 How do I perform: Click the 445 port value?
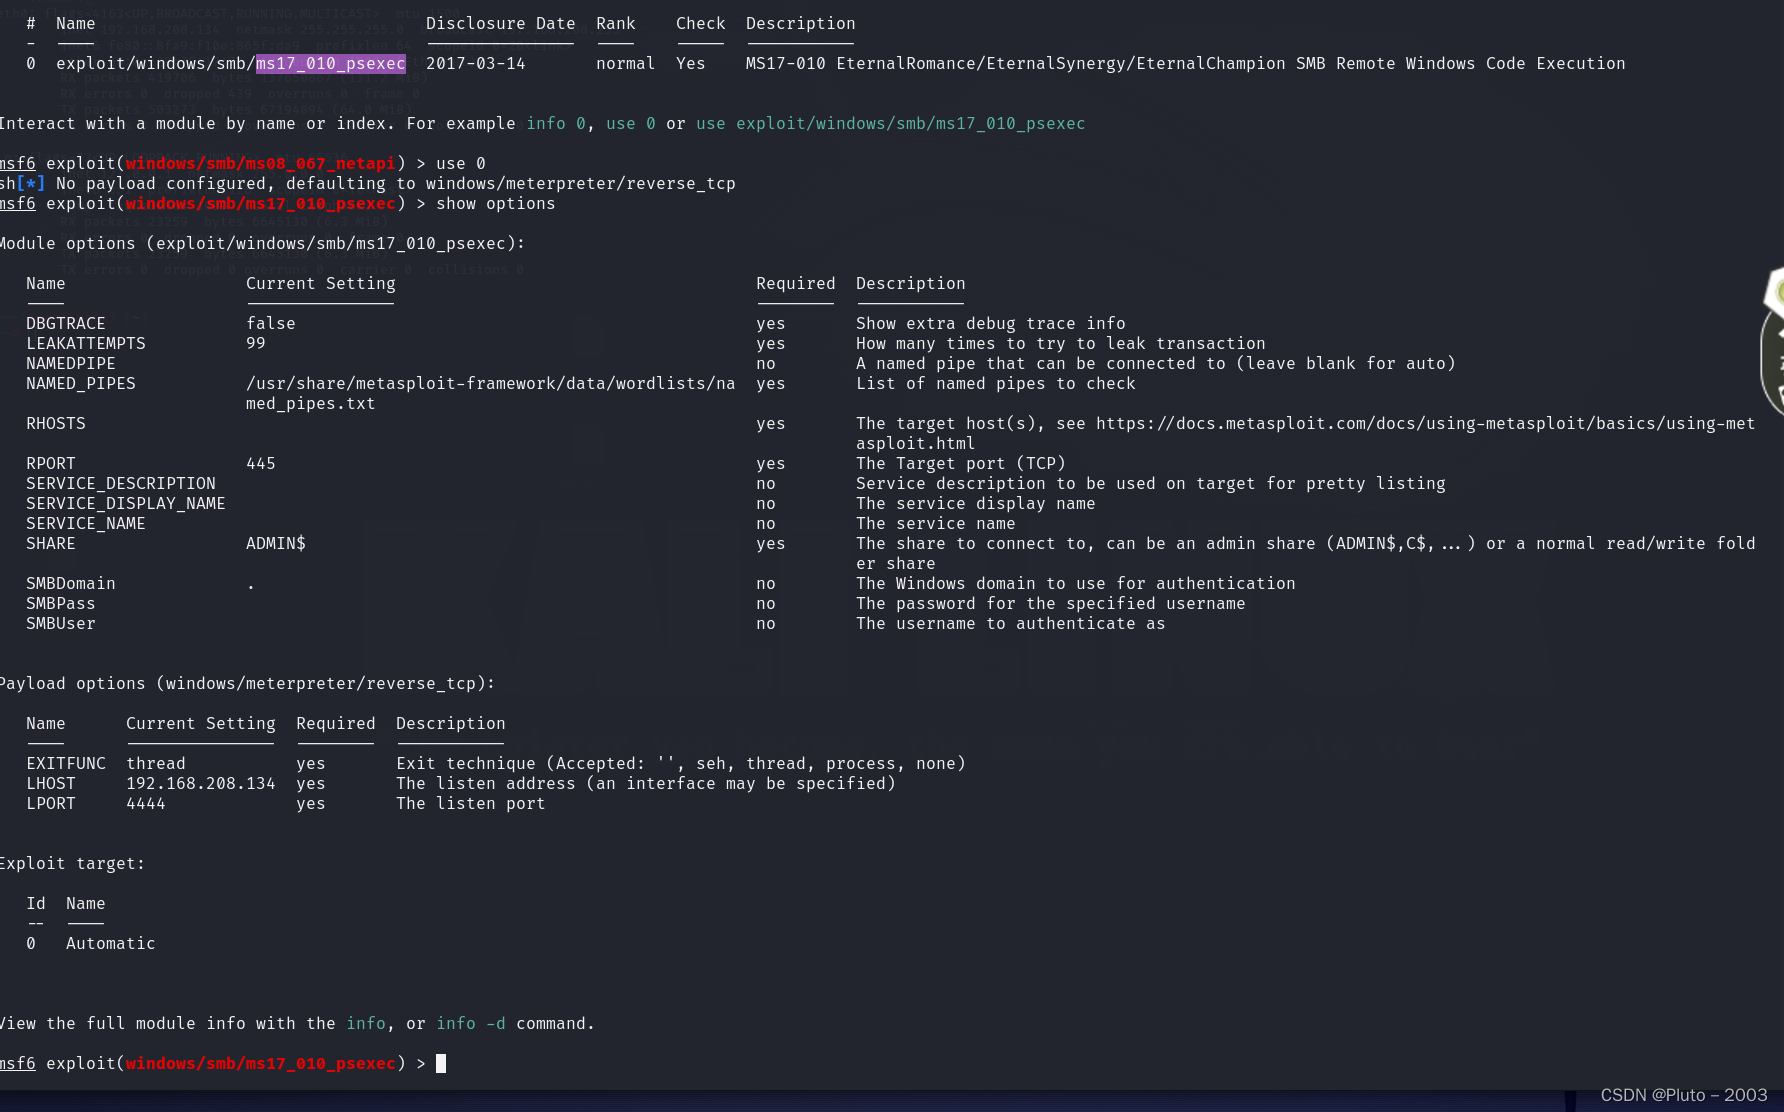click(261, 464)
